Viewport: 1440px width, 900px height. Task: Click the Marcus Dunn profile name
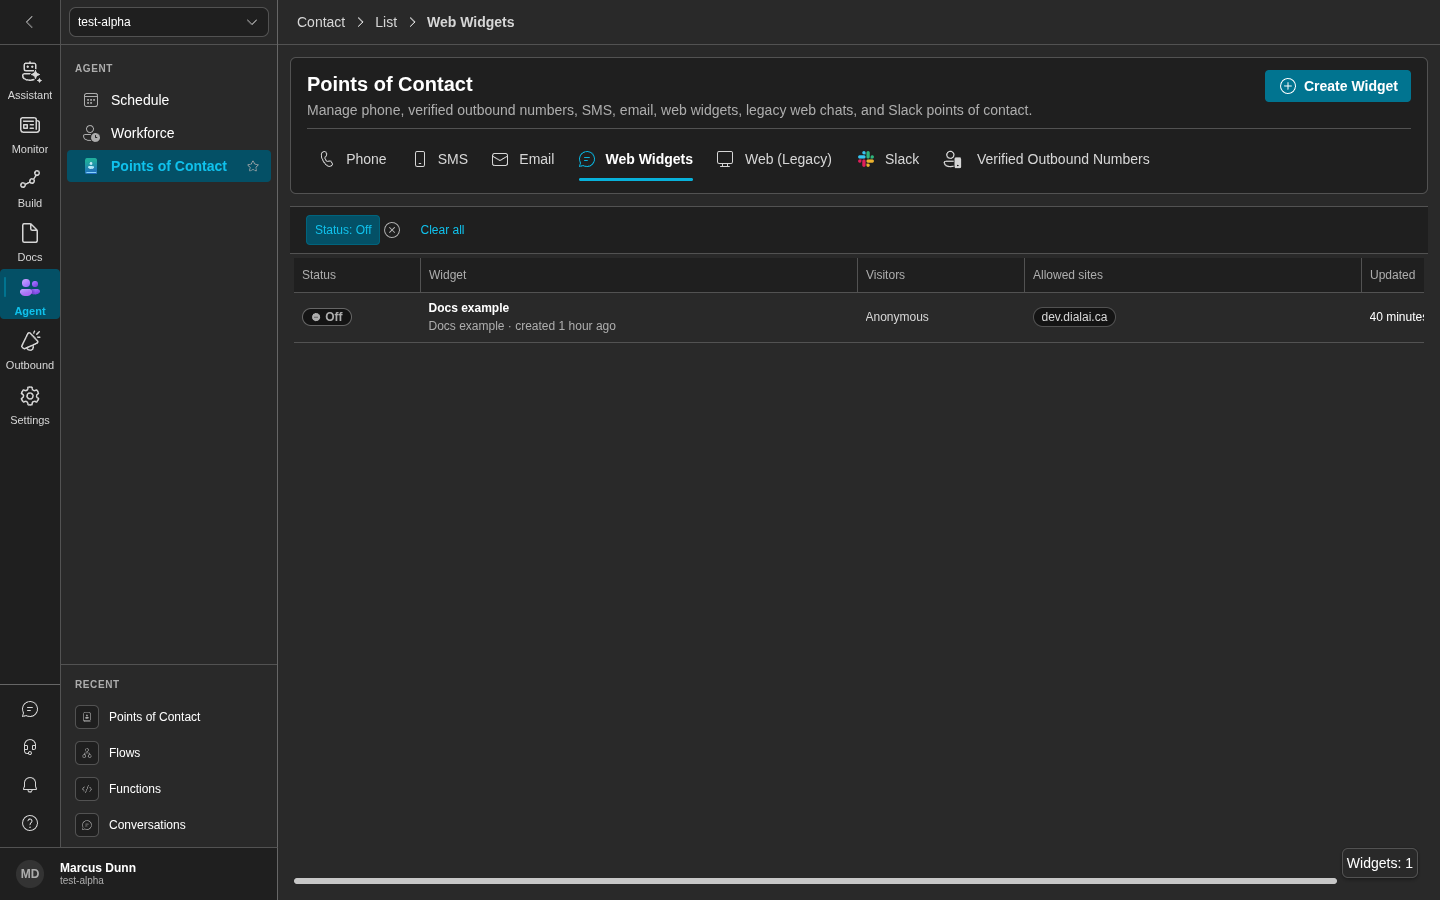(98, 868)
